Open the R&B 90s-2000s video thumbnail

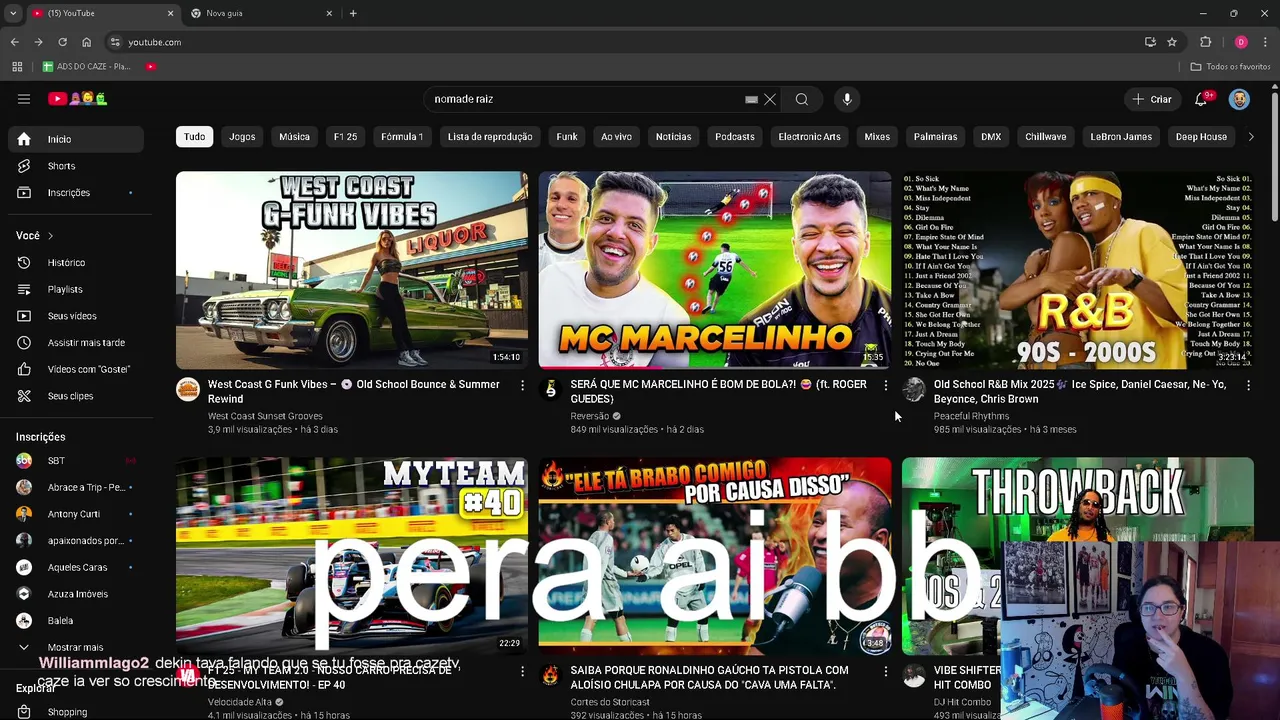tap(1078, 270)
